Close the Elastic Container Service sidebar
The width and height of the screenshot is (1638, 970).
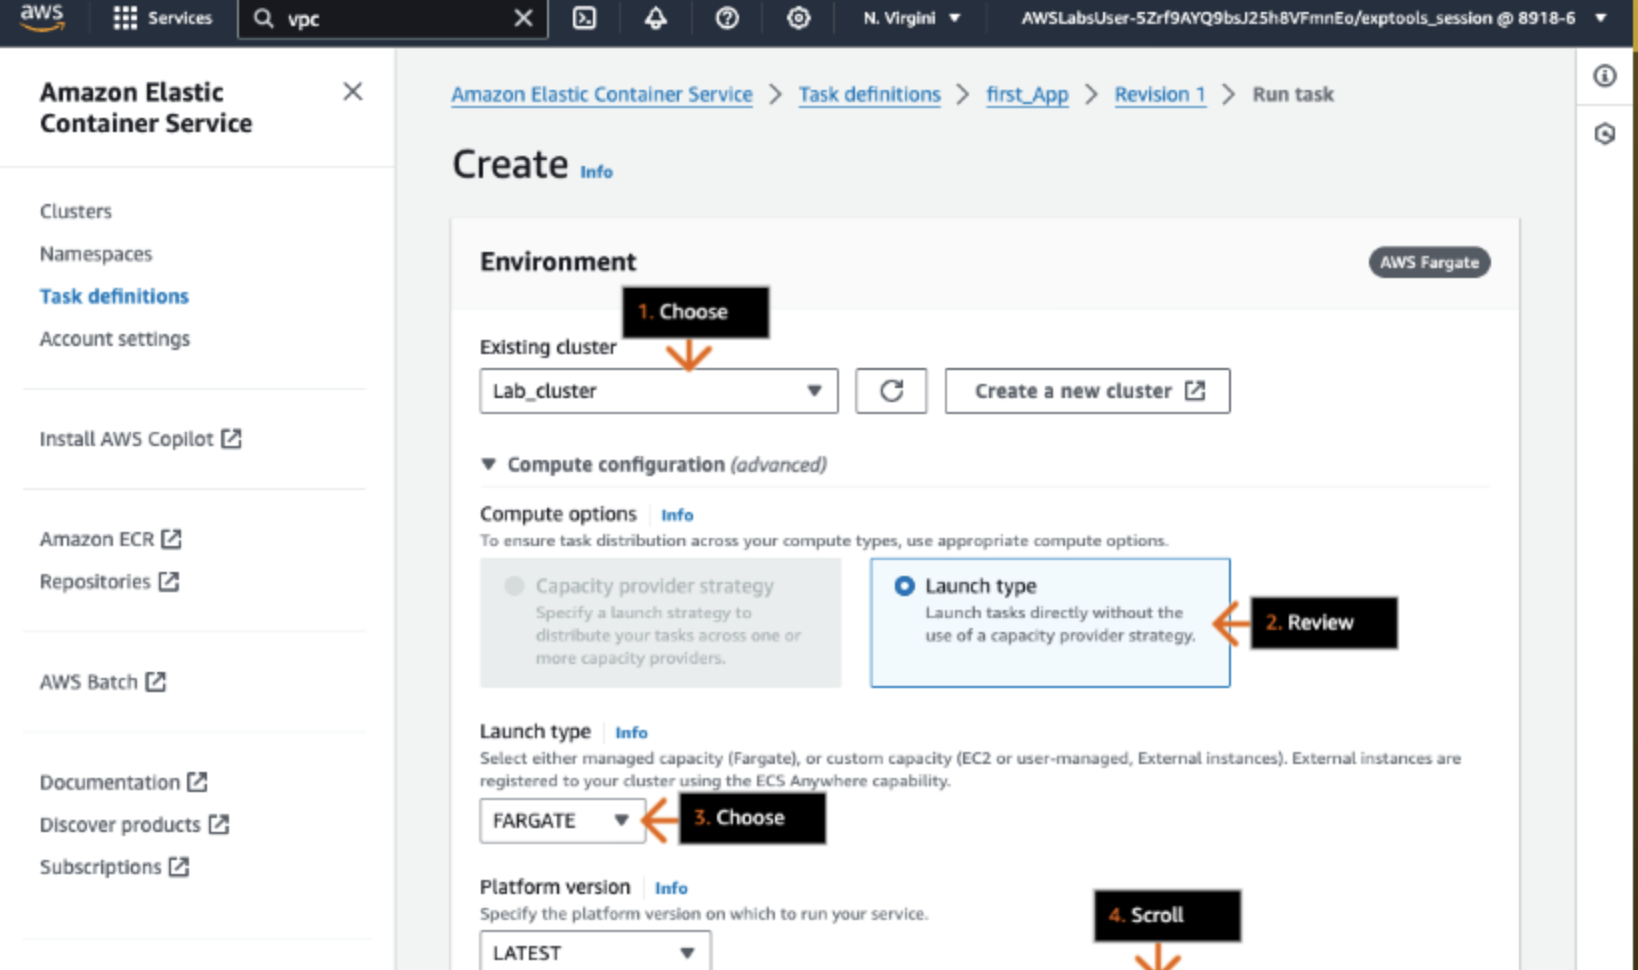click(352, 92)
